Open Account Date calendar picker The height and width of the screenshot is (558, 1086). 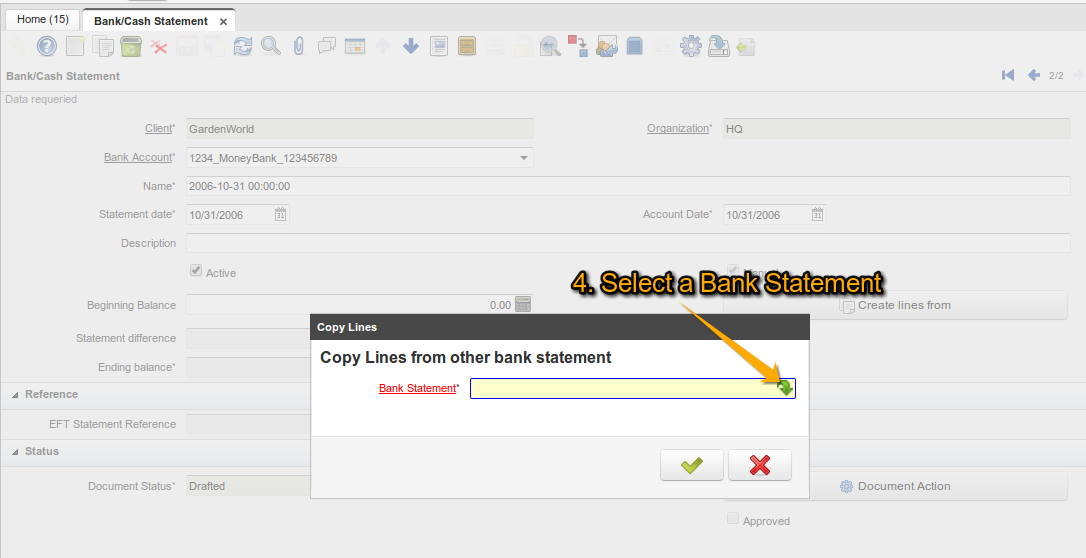(x=817, y=215)
